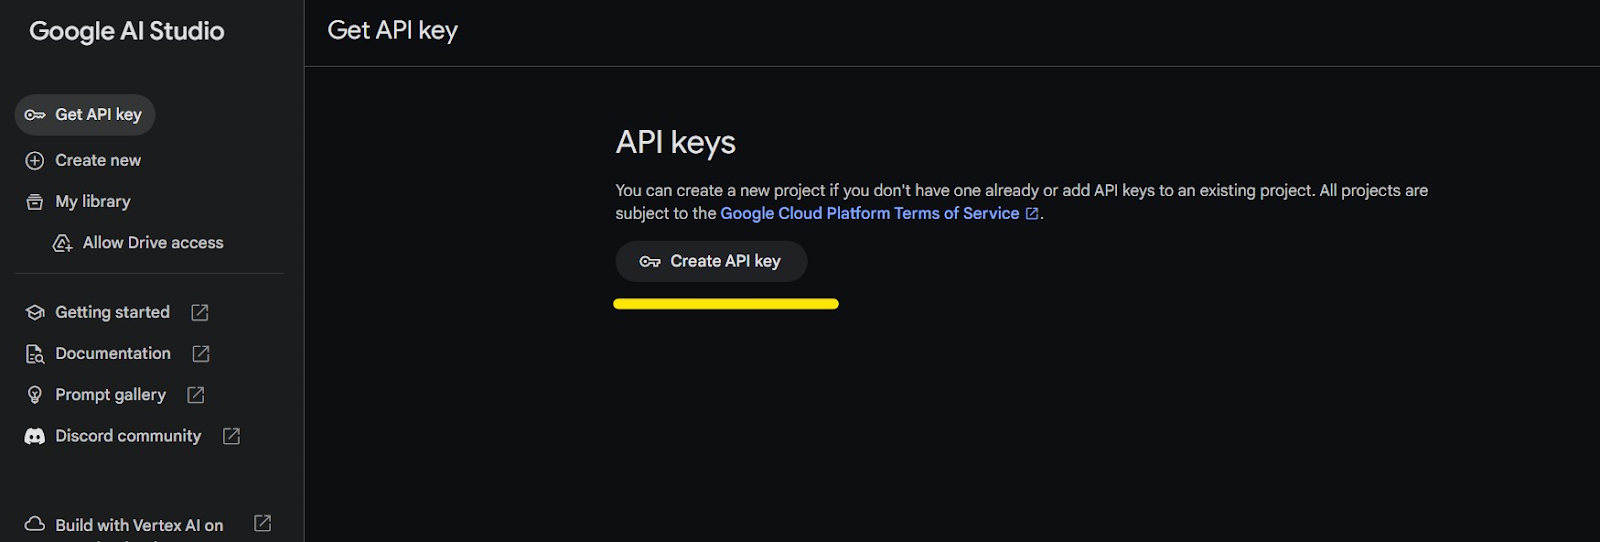Screen dimensions: 1600x542
Task: Click the Drive icon beside Allow Drive access
Action: pos(62,243)
